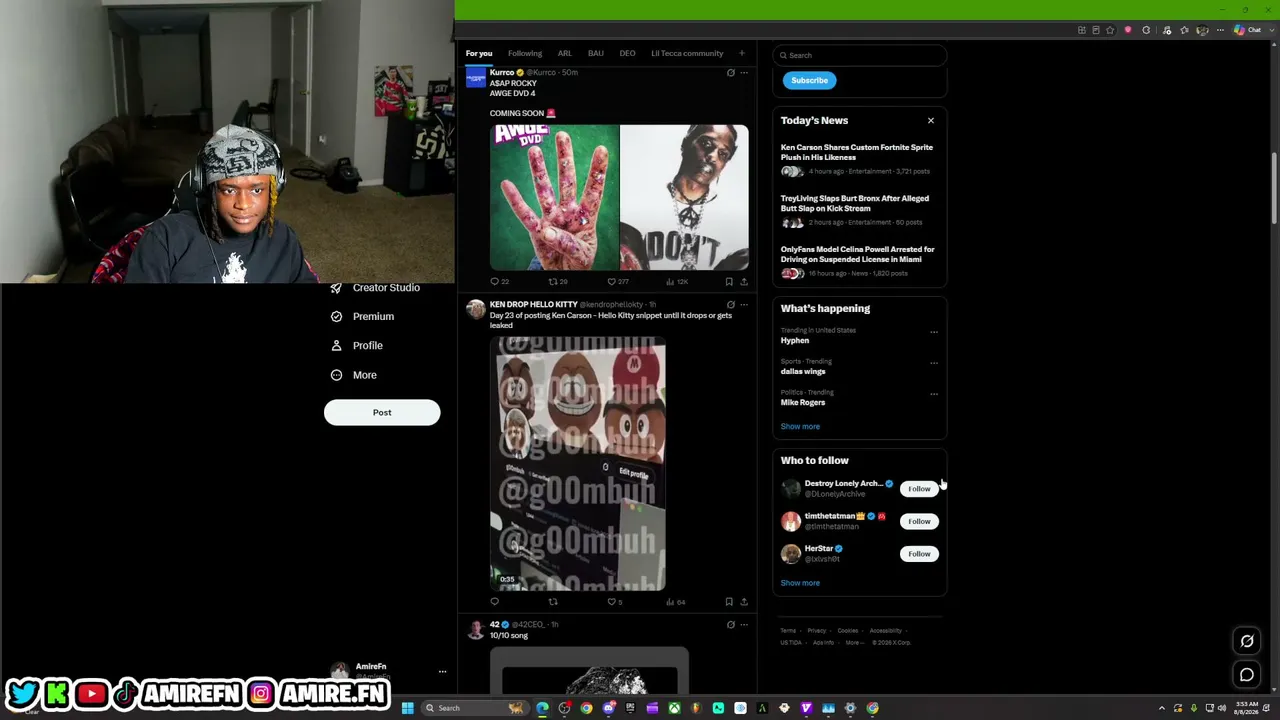Viewport: 1280px width, 720px height.
Task: Open Profile from the sidebar
Action: pos(357,345)
